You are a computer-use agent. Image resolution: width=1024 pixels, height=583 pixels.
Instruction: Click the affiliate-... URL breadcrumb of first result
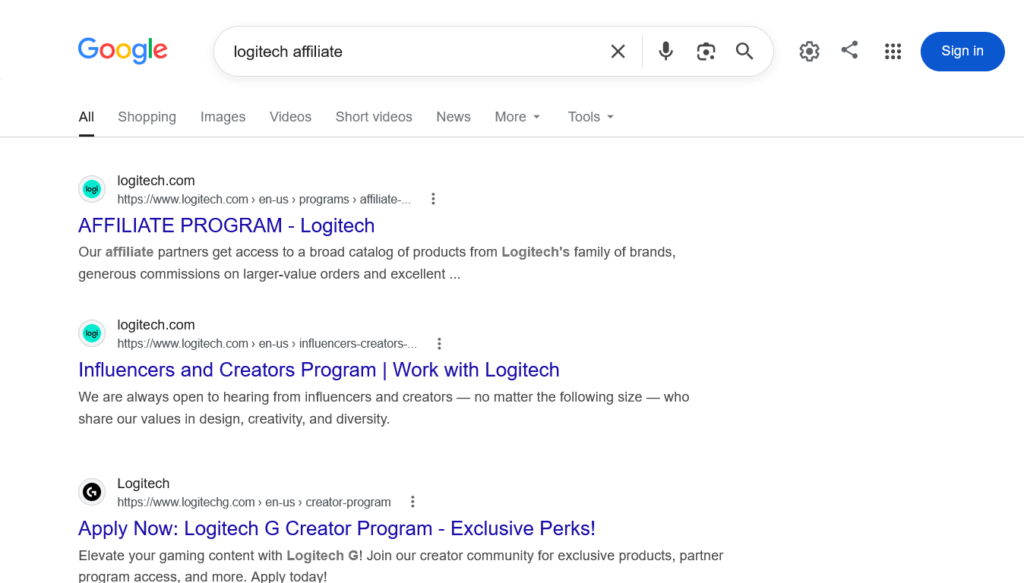[x=264, y=199]
